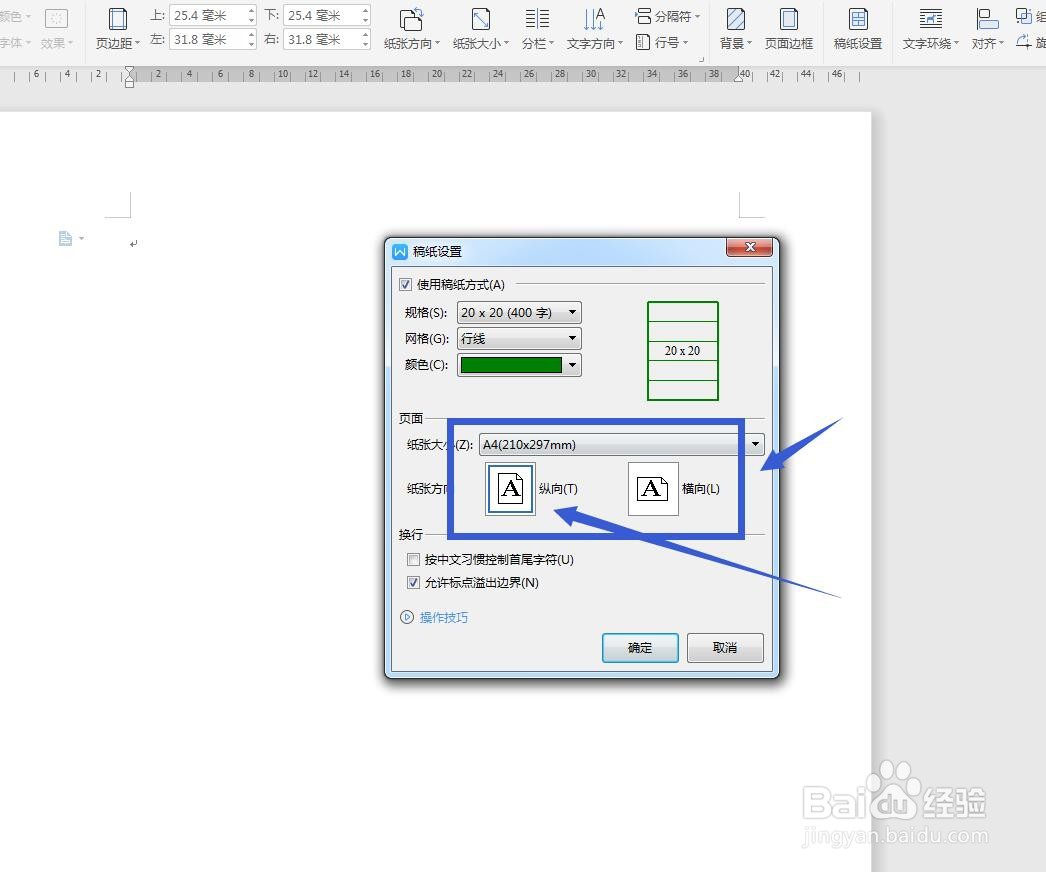
Task: Expand the paragraph layout icon's dropdown arrow
Action: [x=81, y=238]
